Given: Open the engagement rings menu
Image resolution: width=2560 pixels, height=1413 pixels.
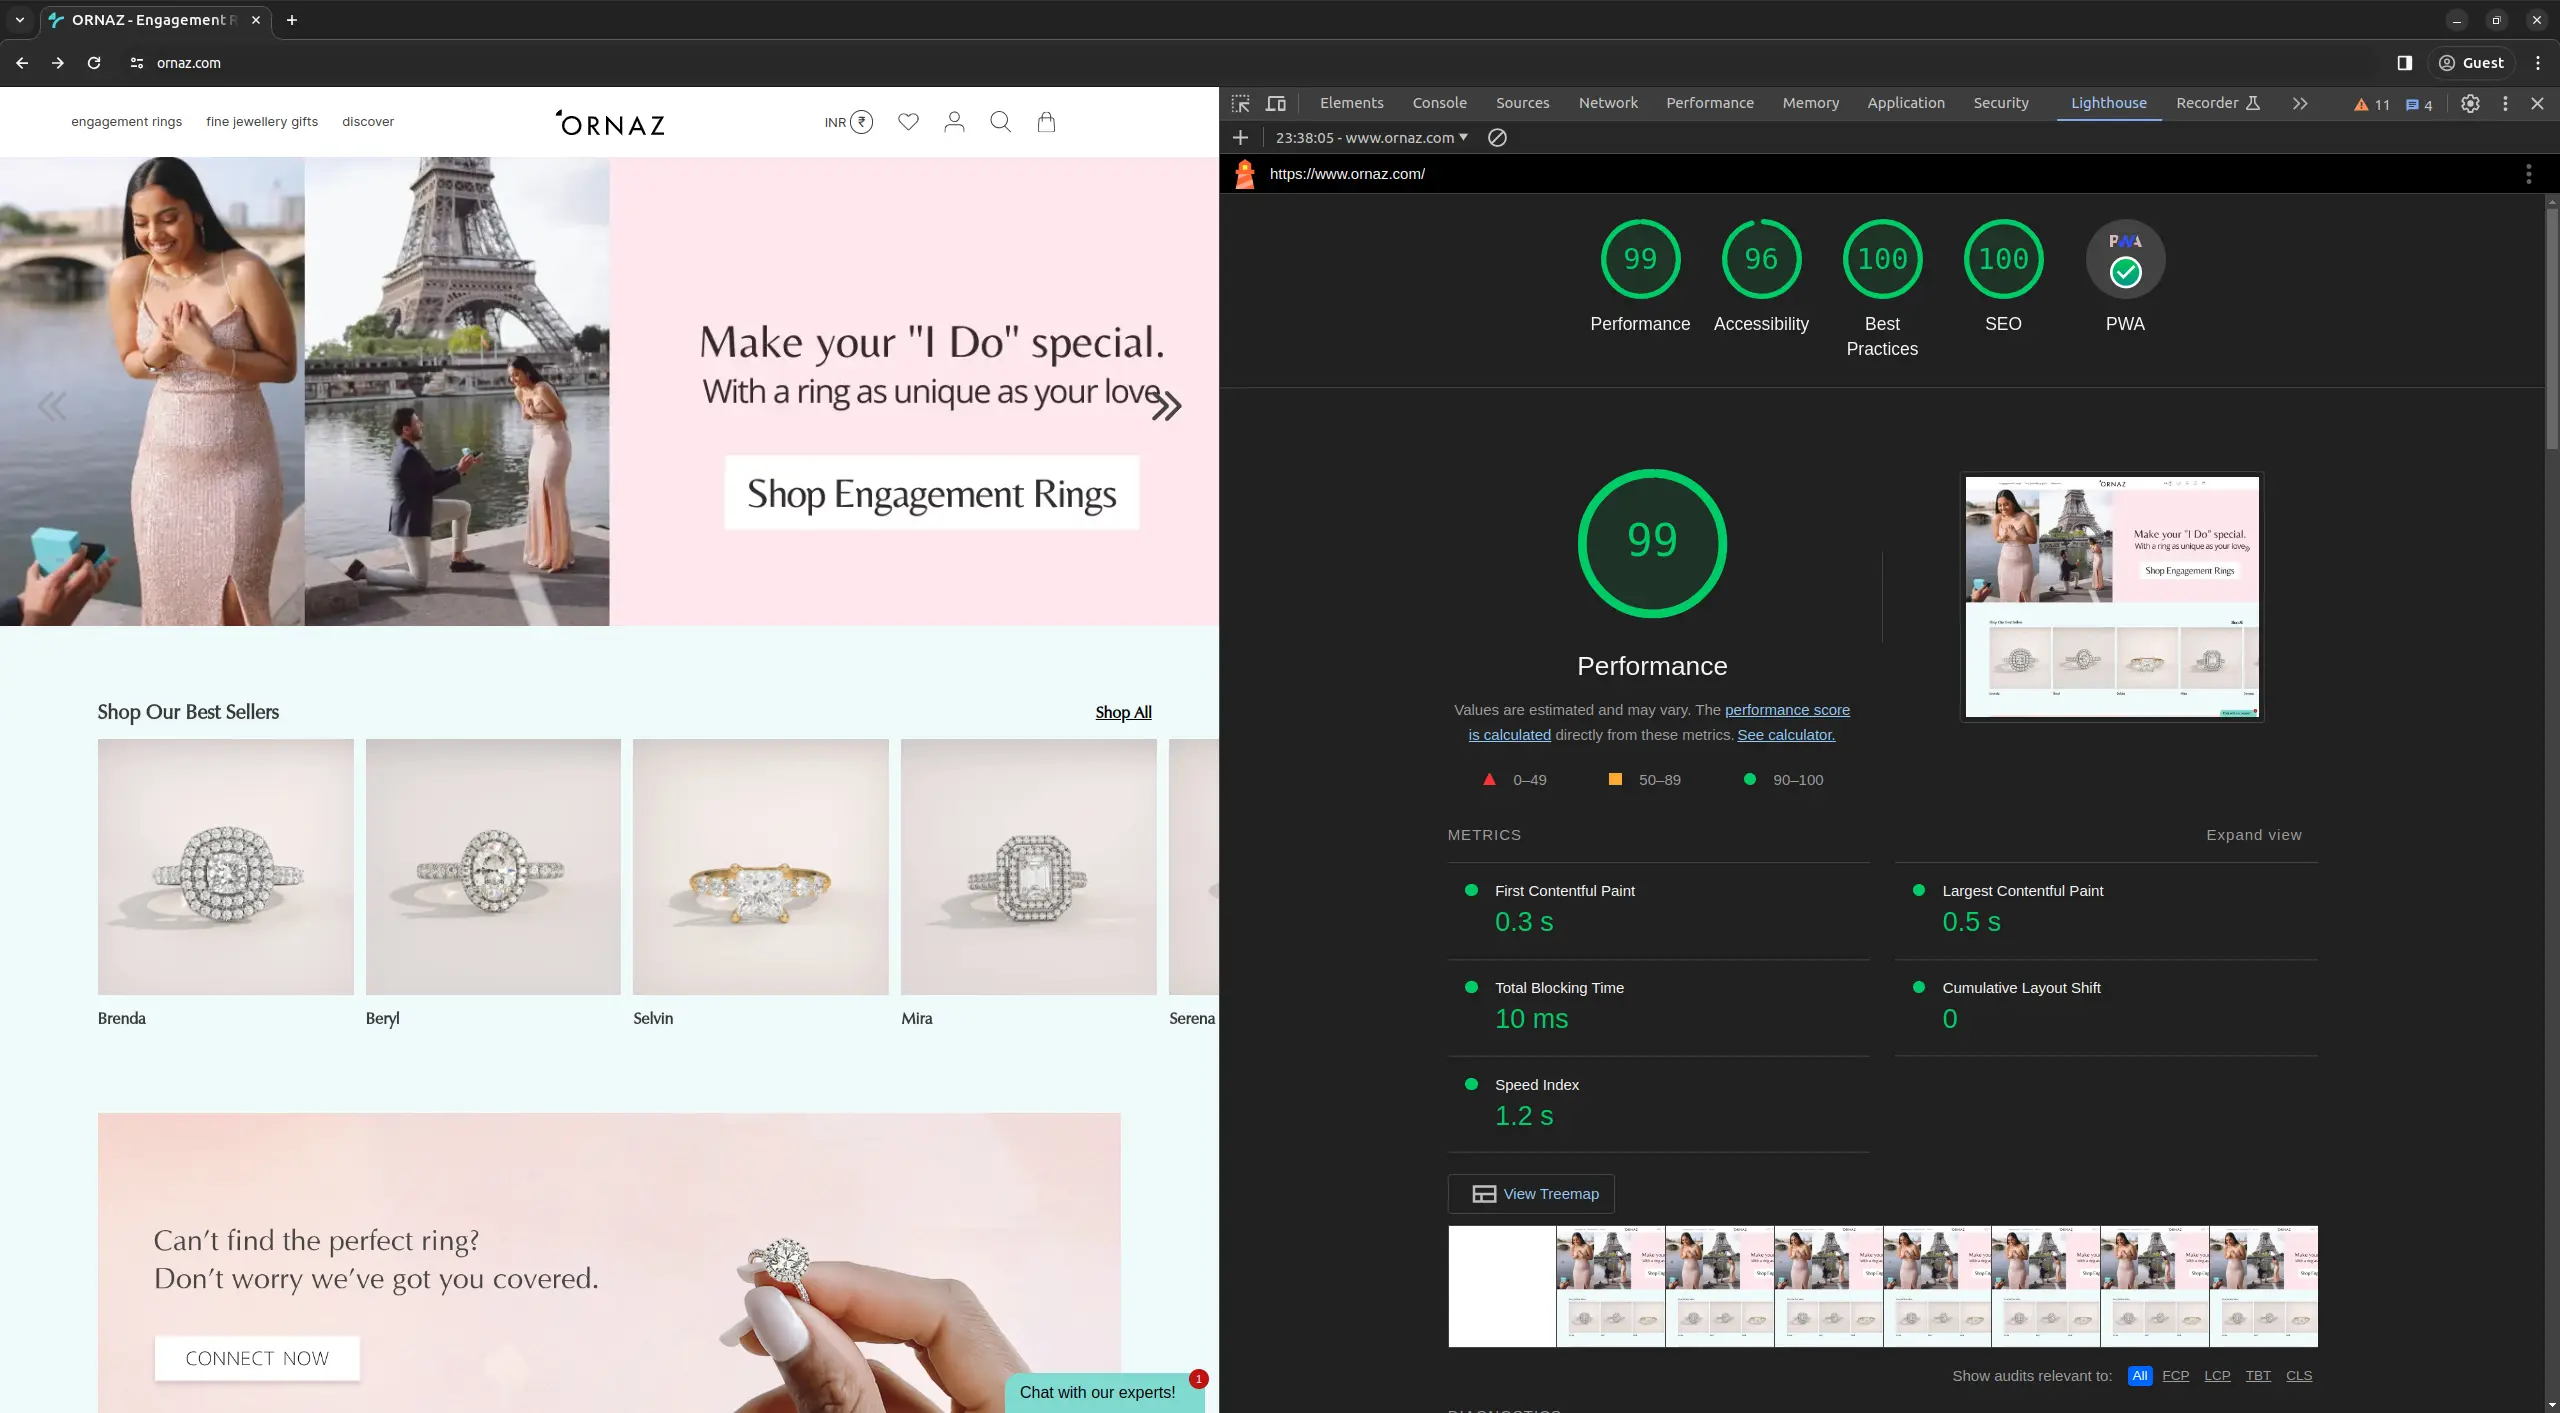Looking at the screenshot, I should (x=126, y=122).
